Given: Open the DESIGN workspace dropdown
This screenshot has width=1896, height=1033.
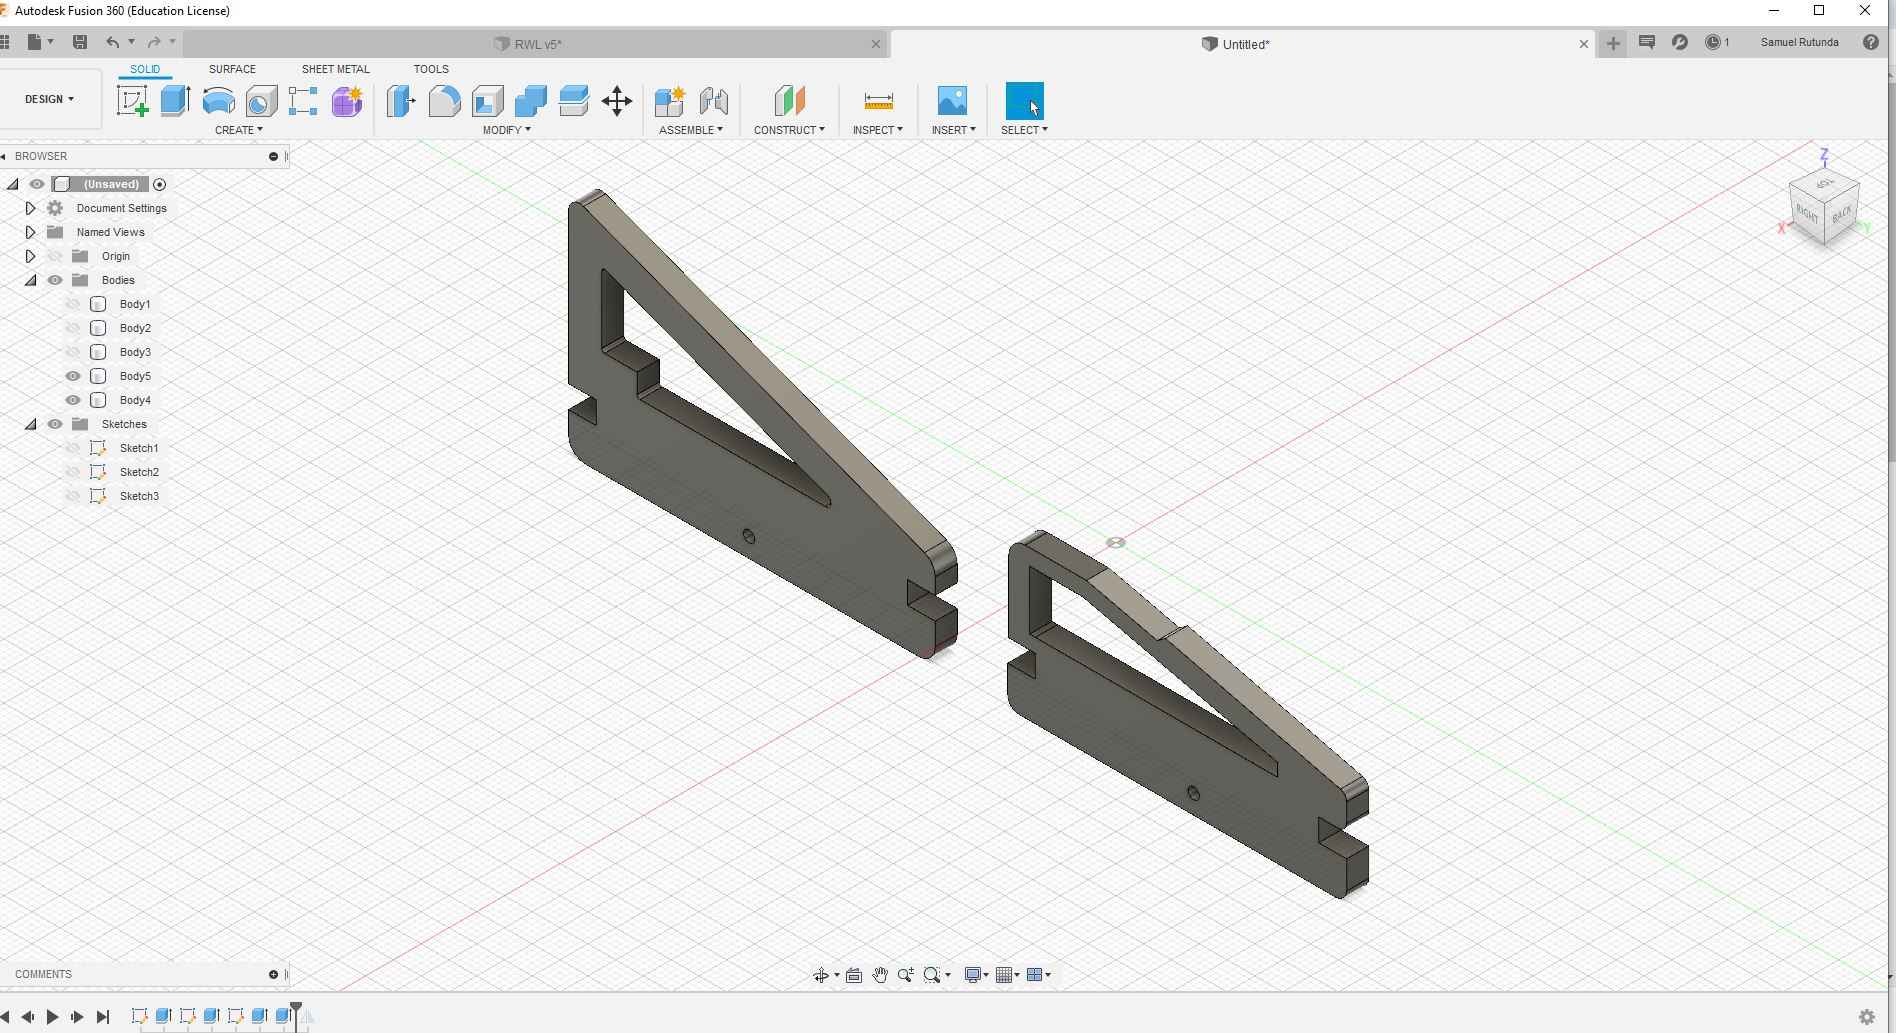Looking at the screenshot, I should 49,99.
